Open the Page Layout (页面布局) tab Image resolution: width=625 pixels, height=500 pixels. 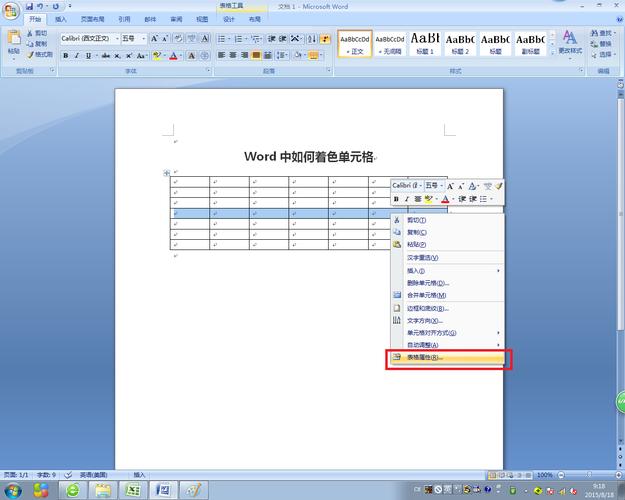pos(92,19)
